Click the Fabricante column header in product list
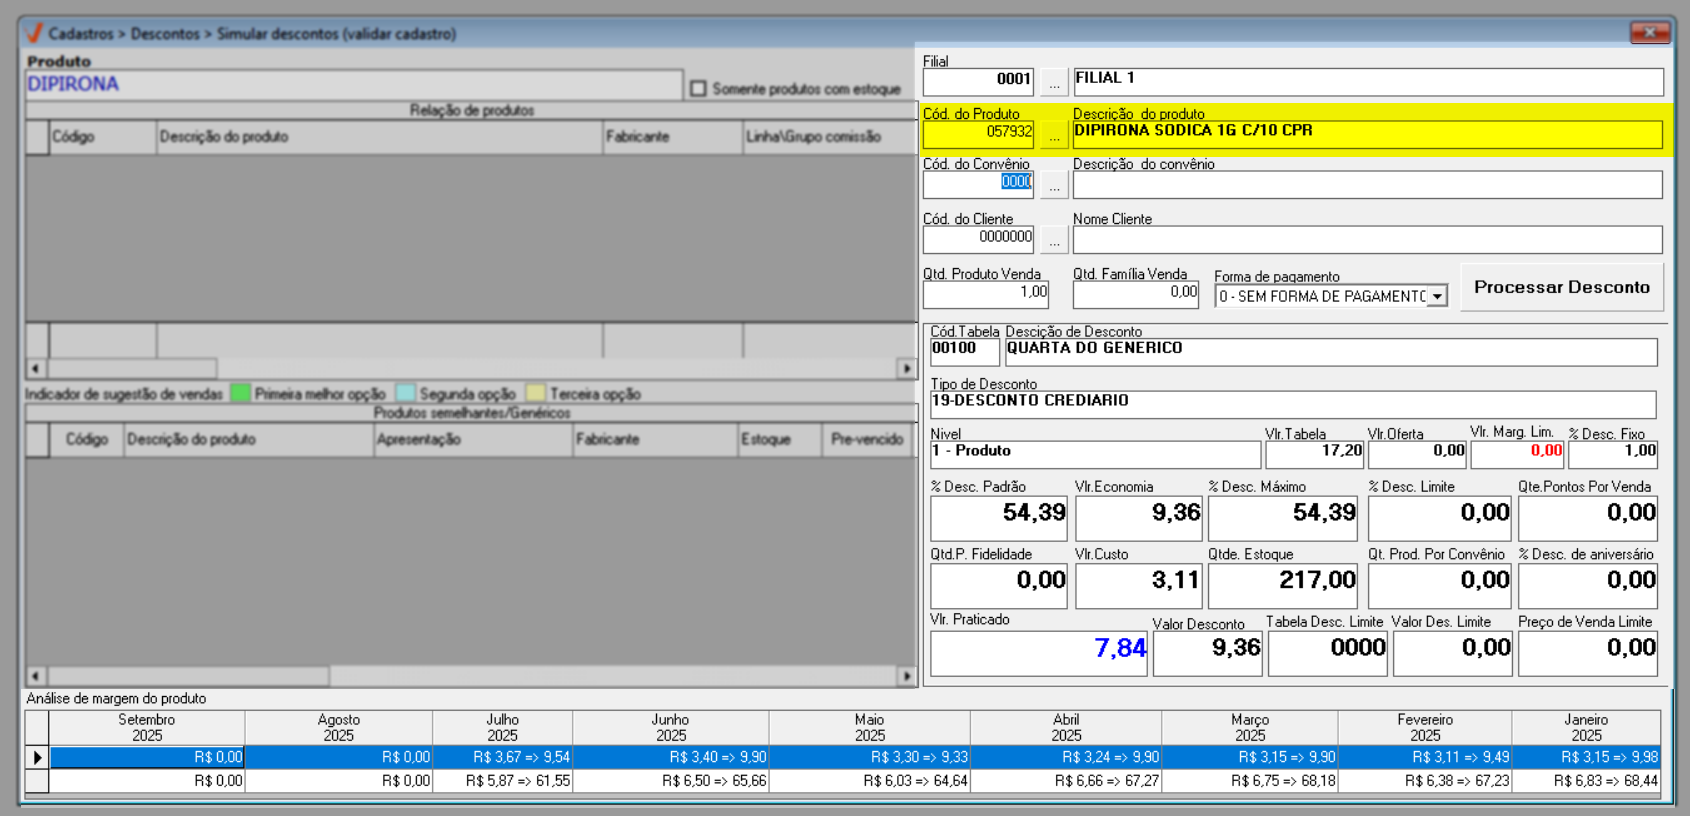1690x816 pixels. (672, 137)
